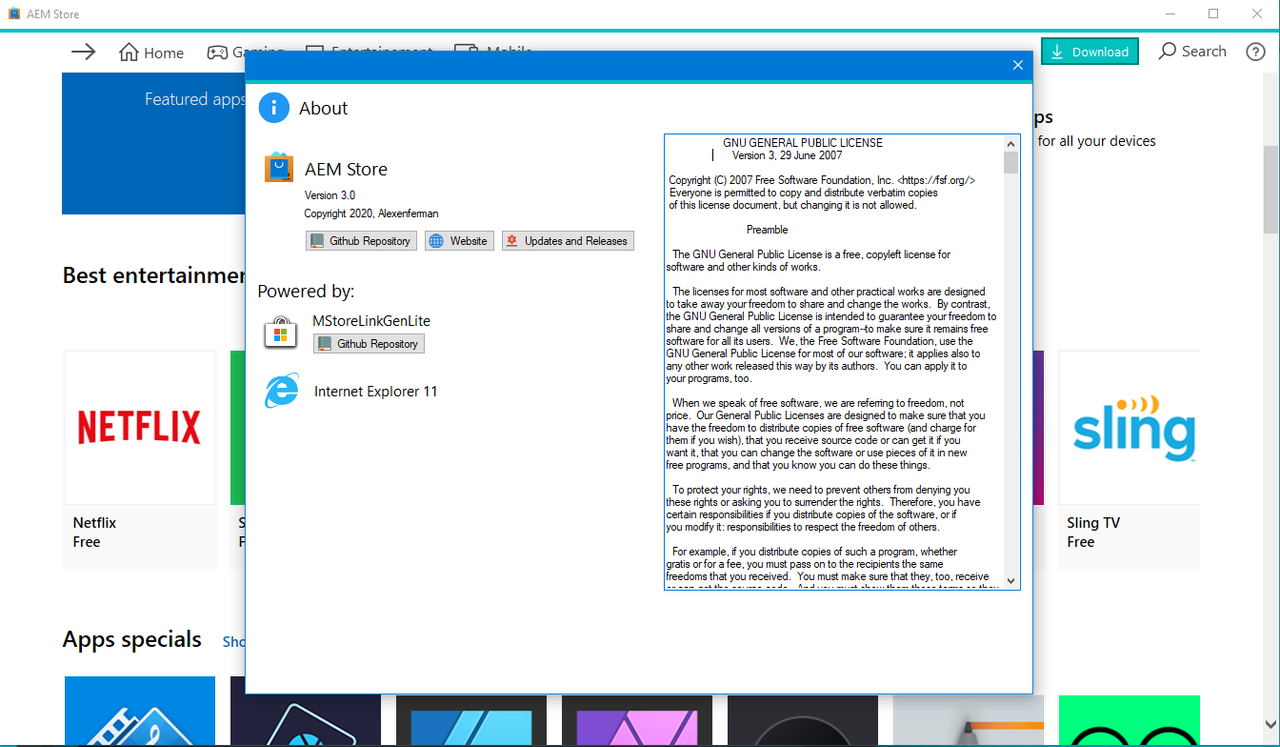The height and width of the screenshot is (747, 1280).
Task: Open Search in the store toolbar
Action: point(1192,51)
